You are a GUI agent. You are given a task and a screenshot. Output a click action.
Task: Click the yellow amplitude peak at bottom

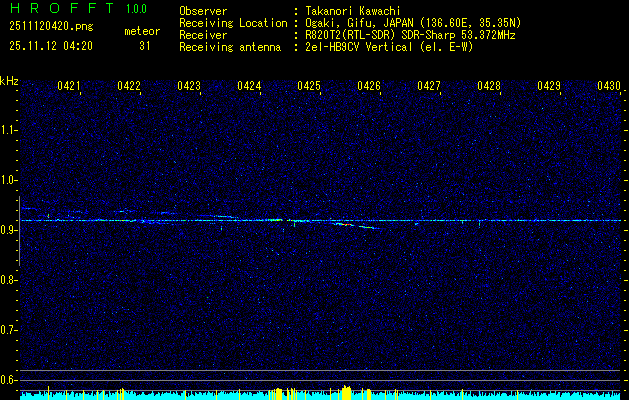[344, 391]
